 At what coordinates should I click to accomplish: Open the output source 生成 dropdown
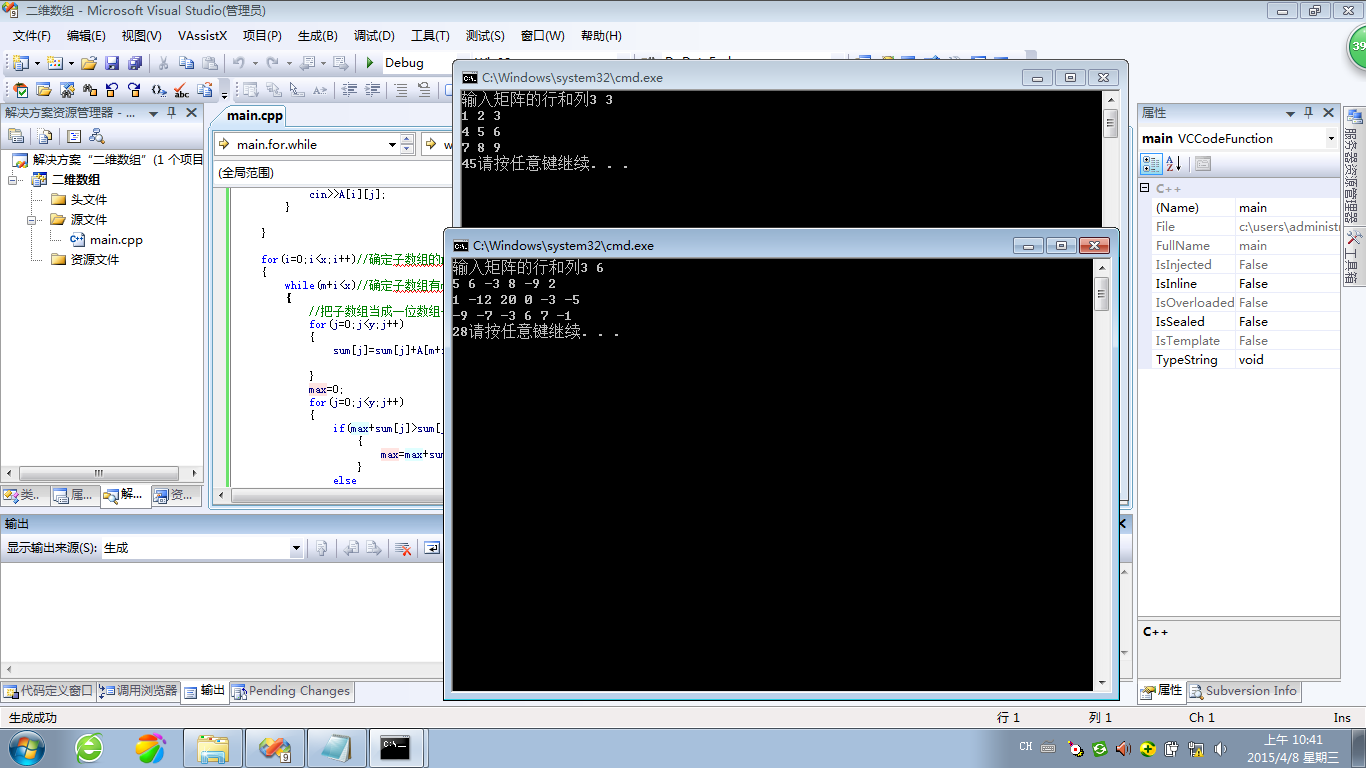pyautogui.click(x=296, y=548)
